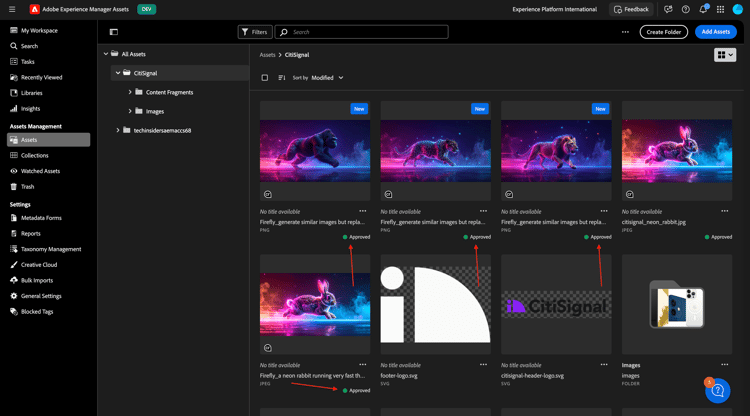This screenshot has height=416, width=750.
Task: Open the notifications bell icon
Action: [x=703, y=9]
